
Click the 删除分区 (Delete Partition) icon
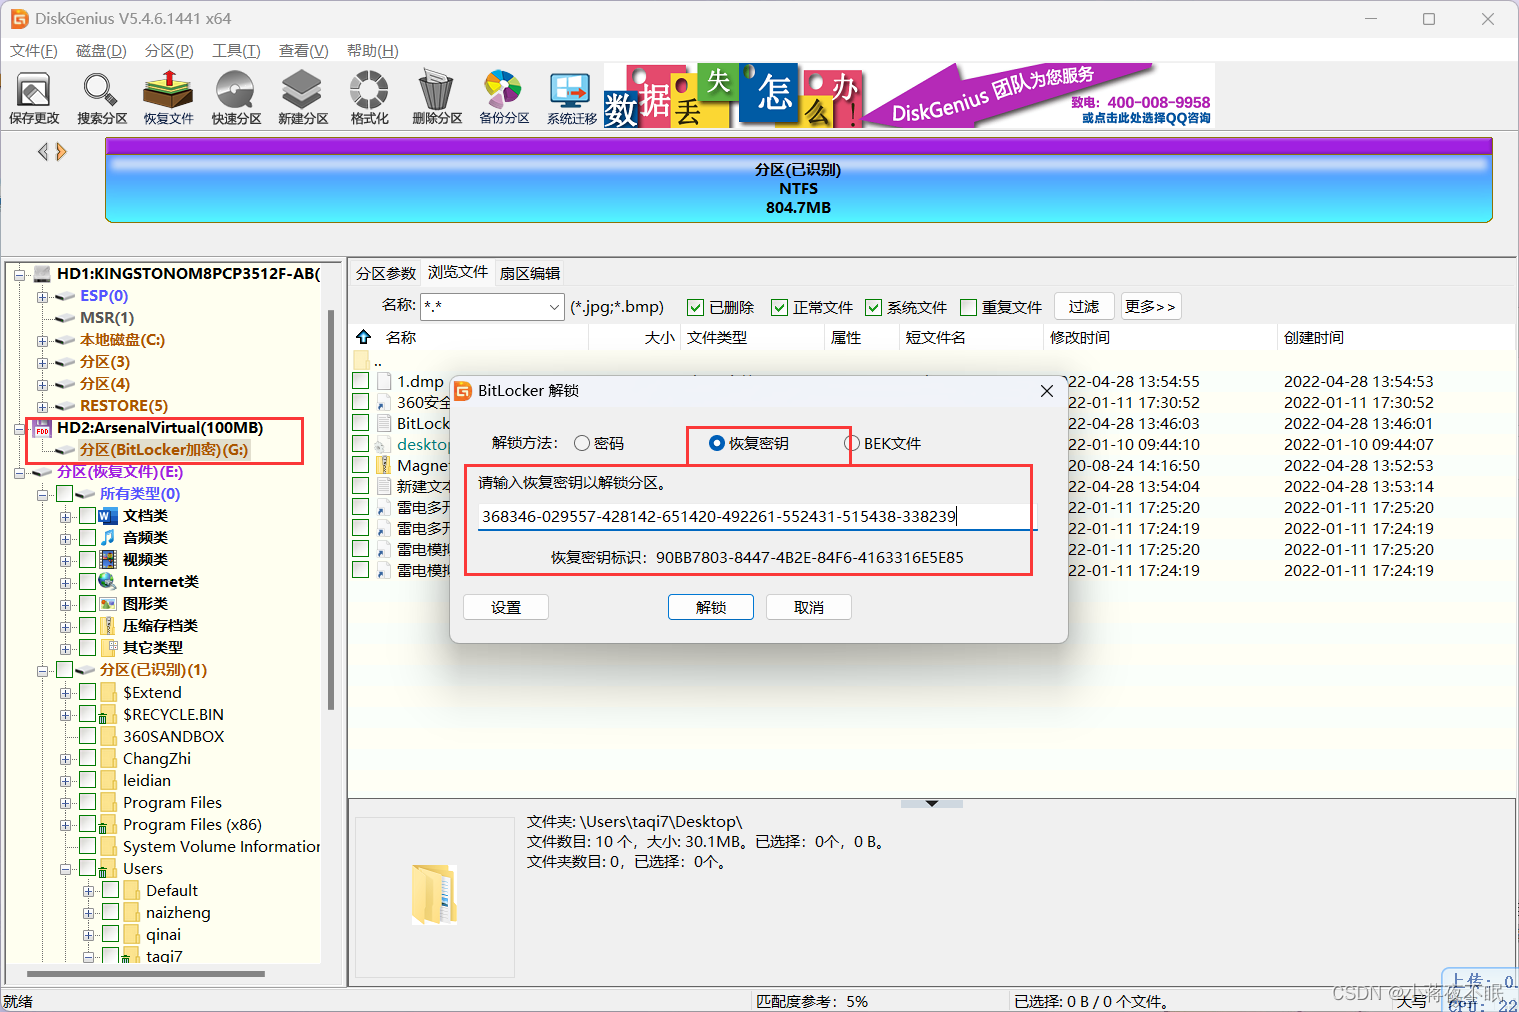point(435,97)
